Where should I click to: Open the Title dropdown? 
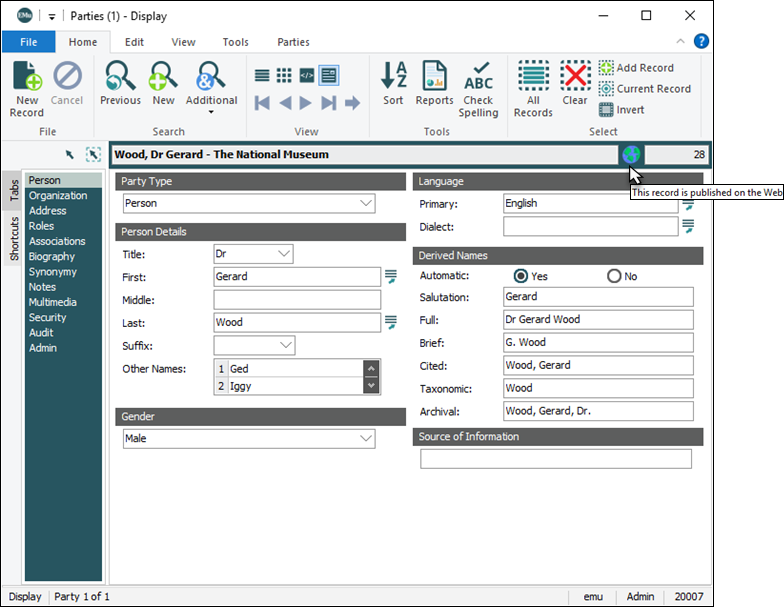pos(284,254)
